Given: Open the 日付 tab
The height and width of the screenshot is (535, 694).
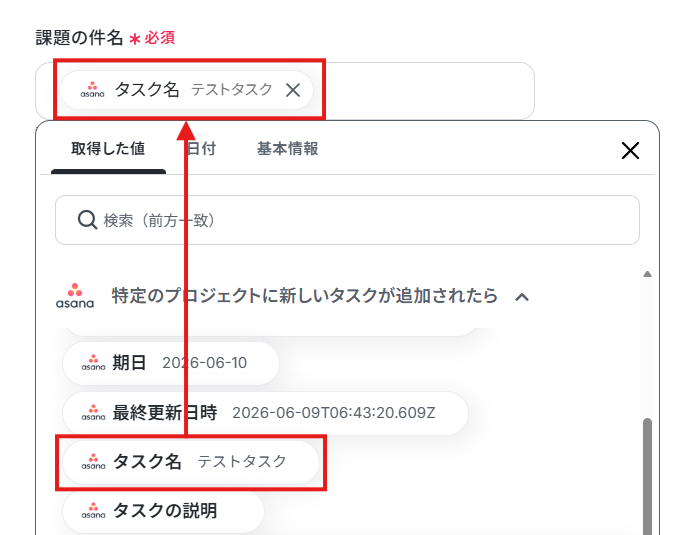Looking at the screenshot, I should tap(201, 149).
